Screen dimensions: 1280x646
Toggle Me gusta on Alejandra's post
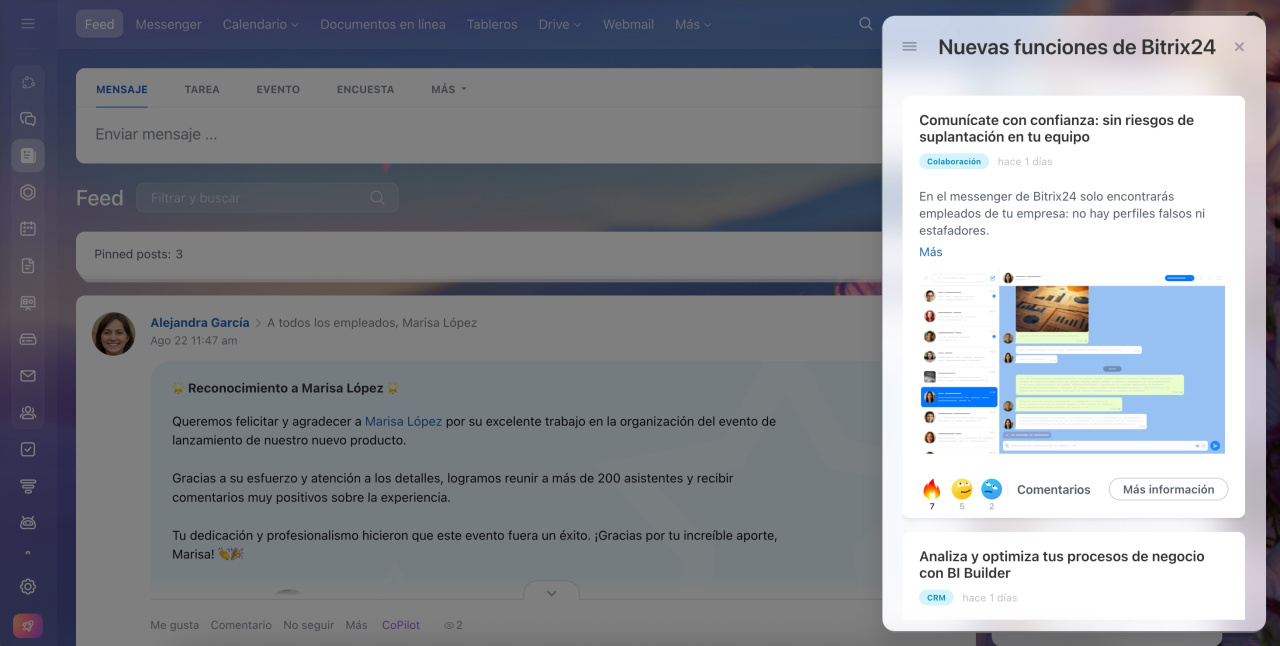click(174, 625)
